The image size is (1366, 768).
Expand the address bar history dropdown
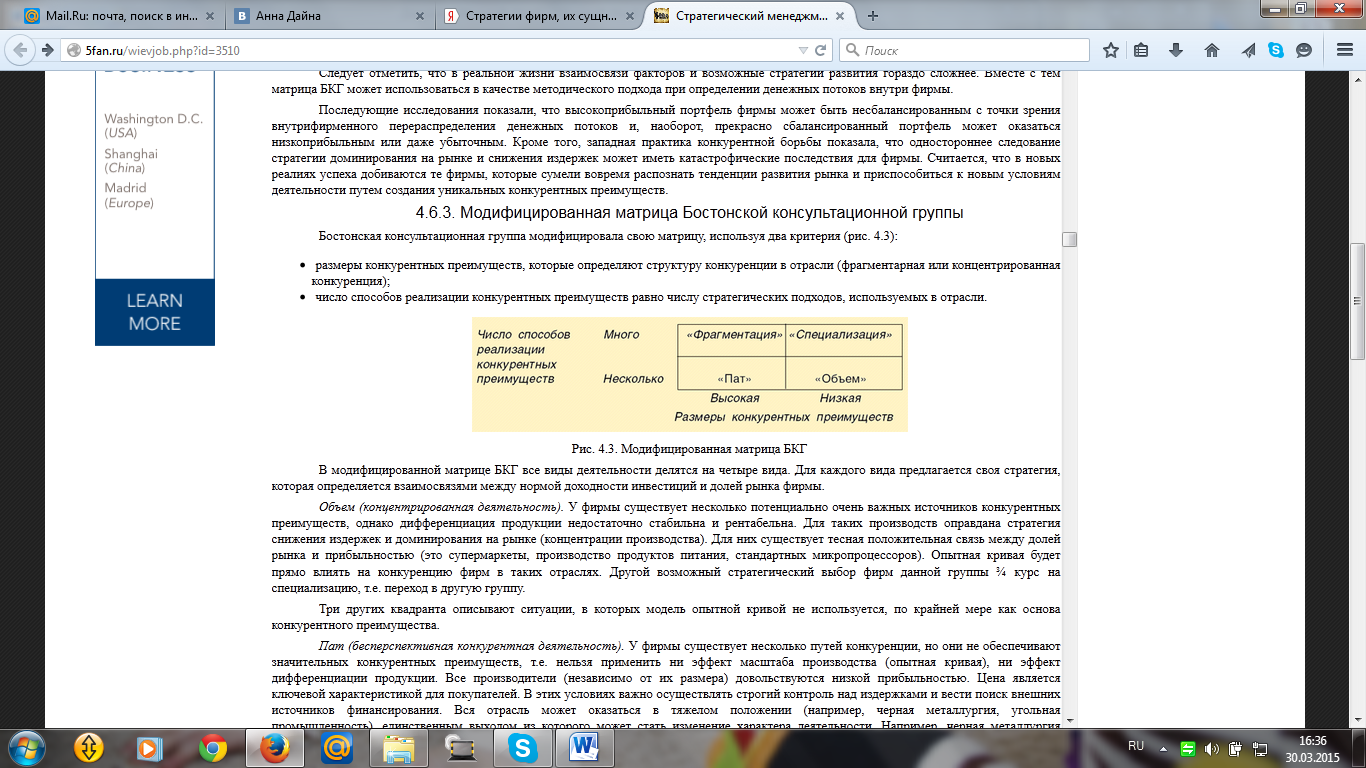pyautogui.click(x=802, y=50)
